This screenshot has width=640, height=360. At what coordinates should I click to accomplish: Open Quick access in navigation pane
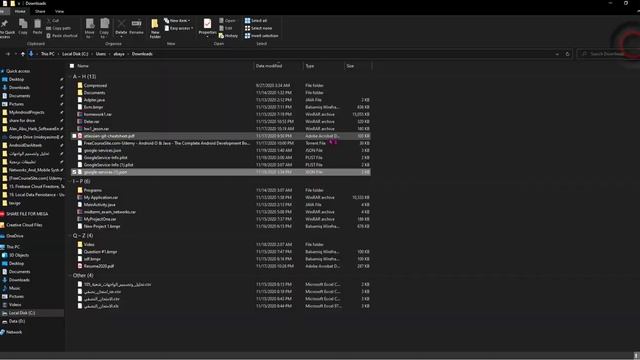(18, 71)
